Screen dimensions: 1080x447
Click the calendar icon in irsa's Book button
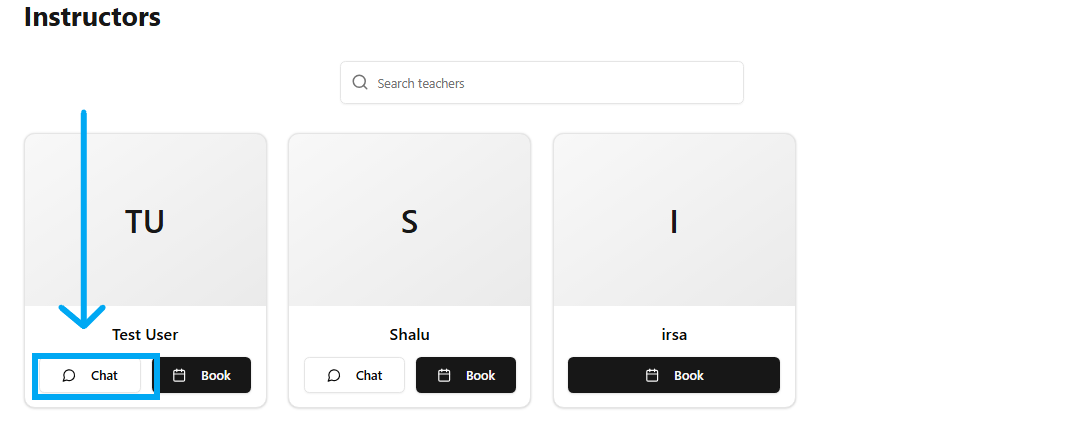pyautogui.click(x=652, y=376)
